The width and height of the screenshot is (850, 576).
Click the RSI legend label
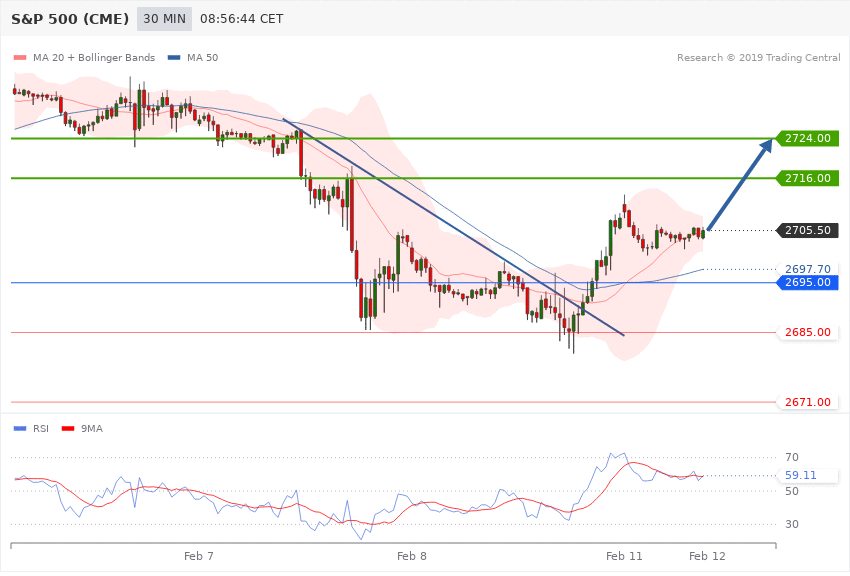point(41,429)
